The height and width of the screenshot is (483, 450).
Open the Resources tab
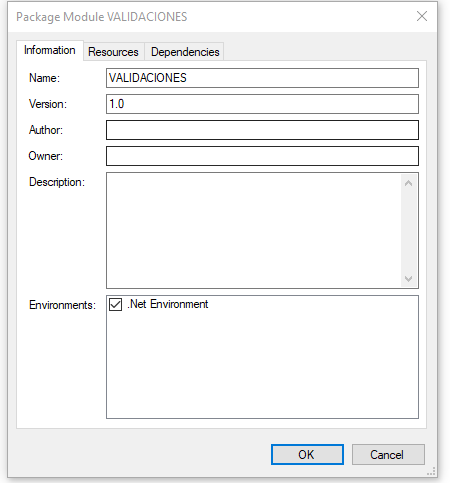(113, 52)
